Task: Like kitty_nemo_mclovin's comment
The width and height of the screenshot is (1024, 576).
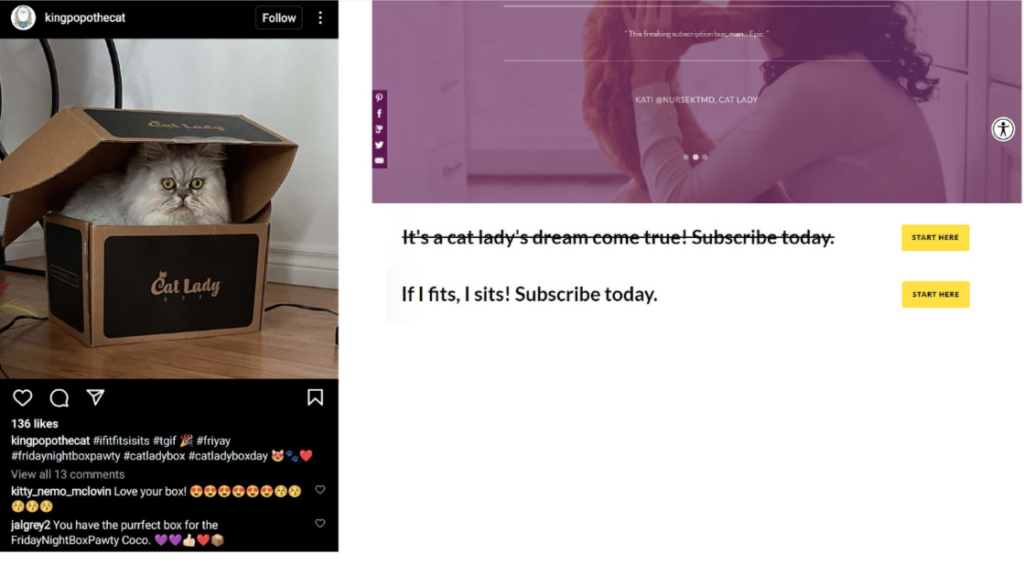Action: (320, 490)
